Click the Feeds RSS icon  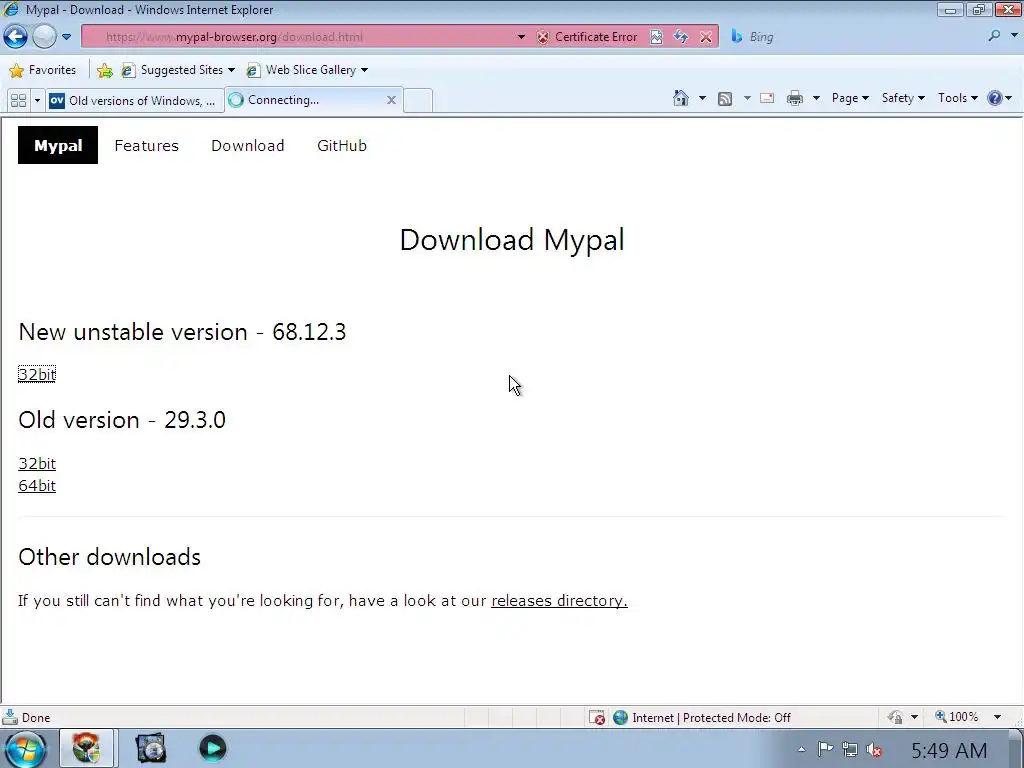[x=725, y=99]
